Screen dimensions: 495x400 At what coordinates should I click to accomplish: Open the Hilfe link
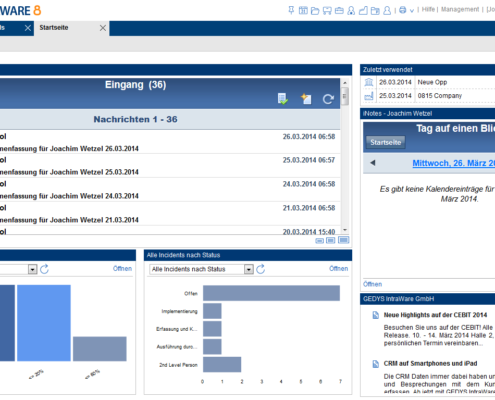[428, 9]
